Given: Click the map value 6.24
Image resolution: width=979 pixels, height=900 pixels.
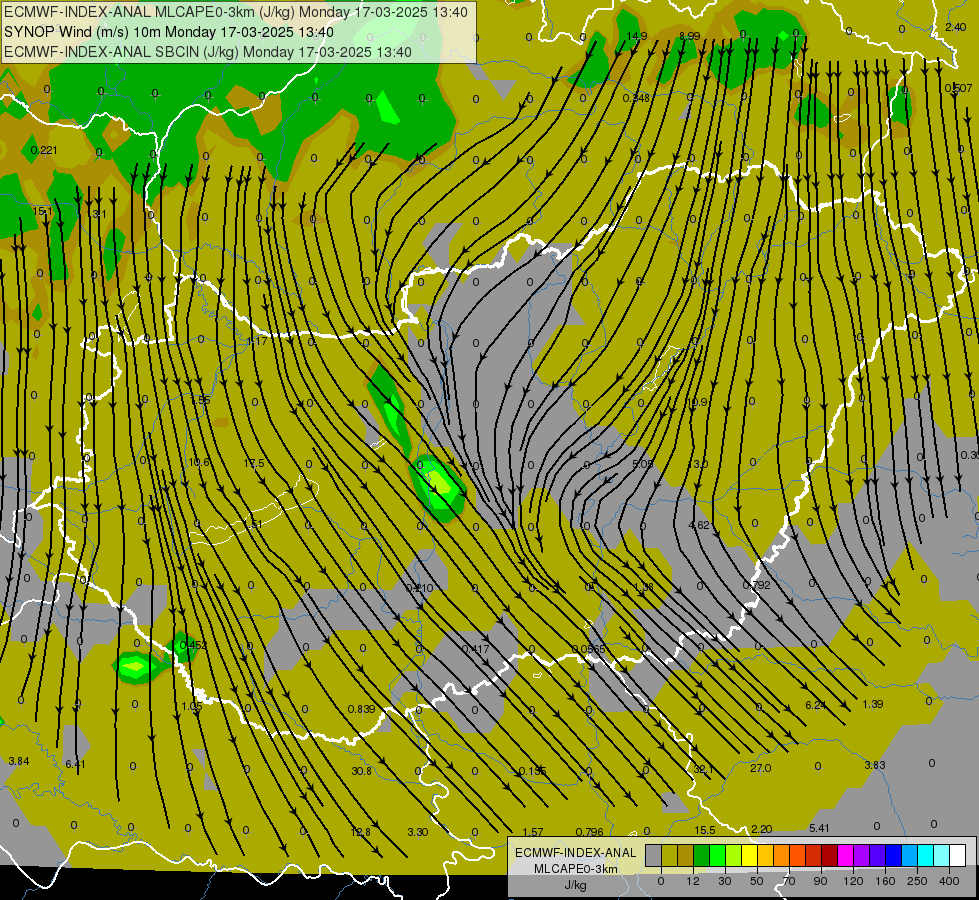Looking at the screenshot, I should coord(815,705).
